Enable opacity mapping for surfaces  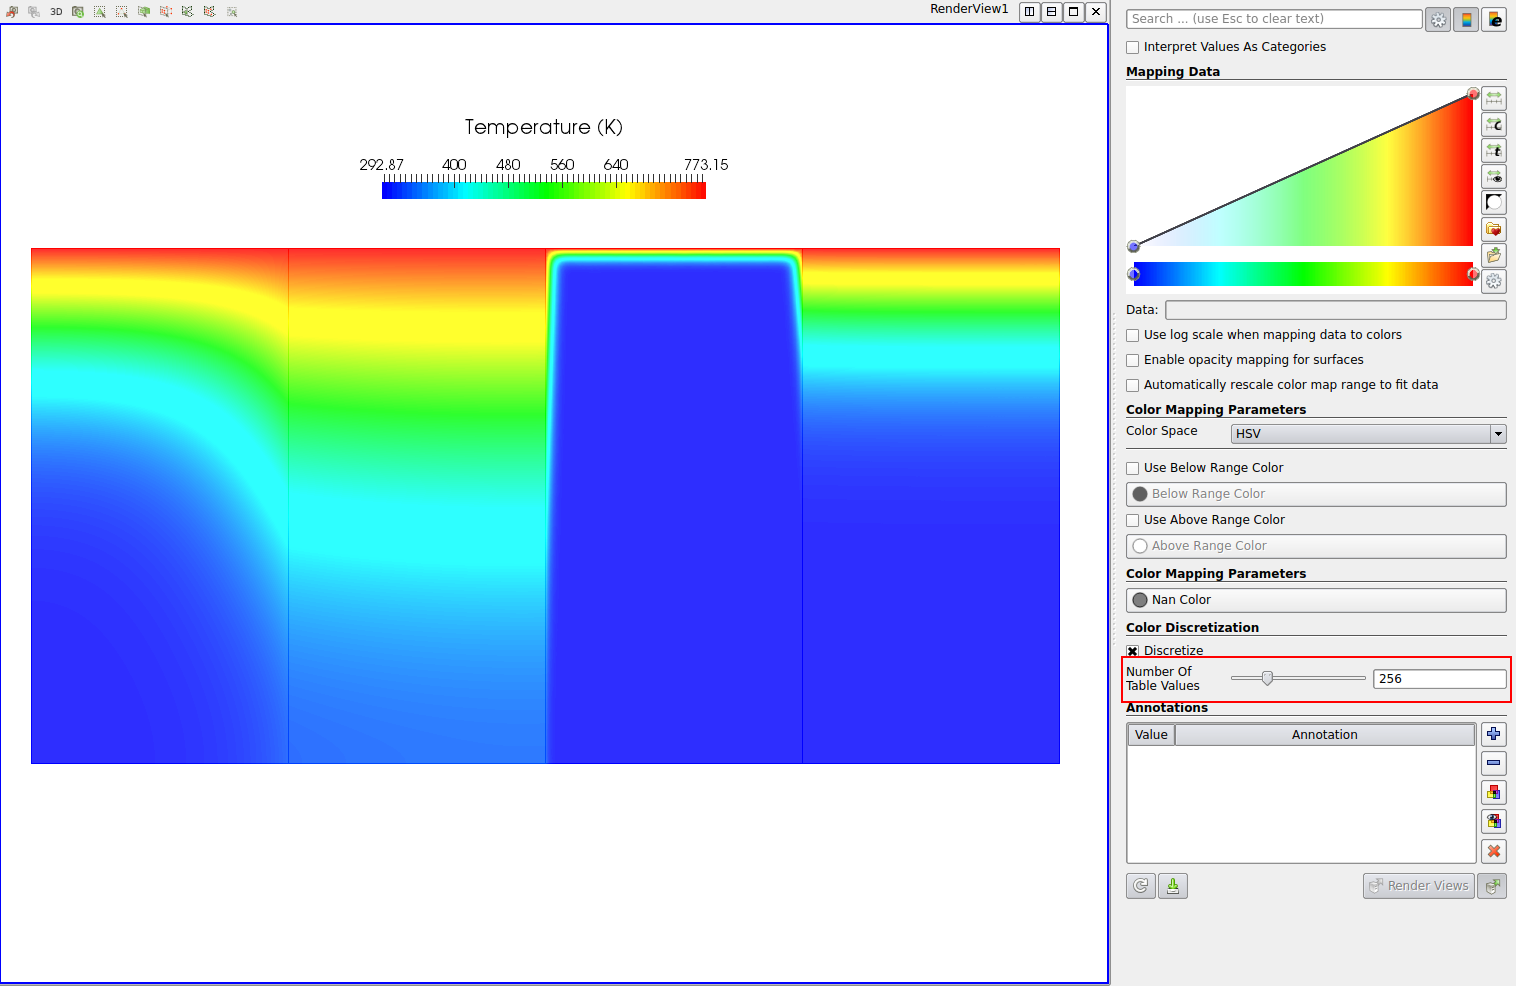[x=1133, y=360]
